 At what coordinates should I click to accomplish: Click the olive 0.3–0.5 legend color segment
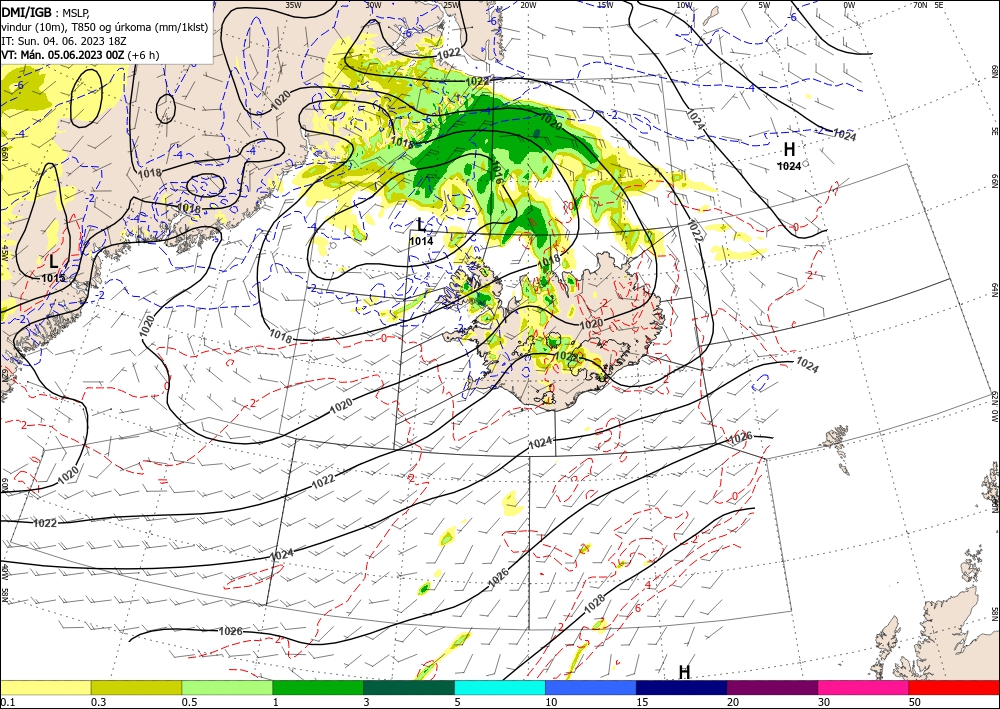coord(136,687)
